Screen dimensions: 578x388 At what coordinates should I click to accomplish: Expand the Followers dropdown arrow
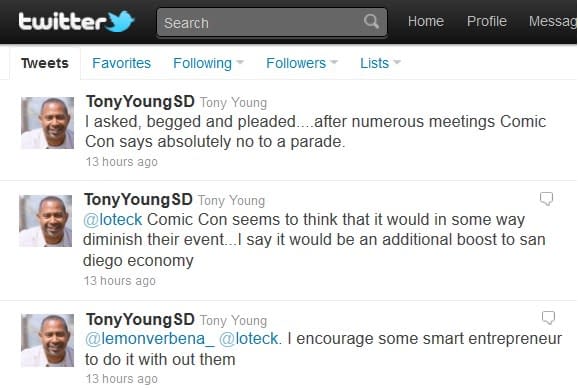334,62
